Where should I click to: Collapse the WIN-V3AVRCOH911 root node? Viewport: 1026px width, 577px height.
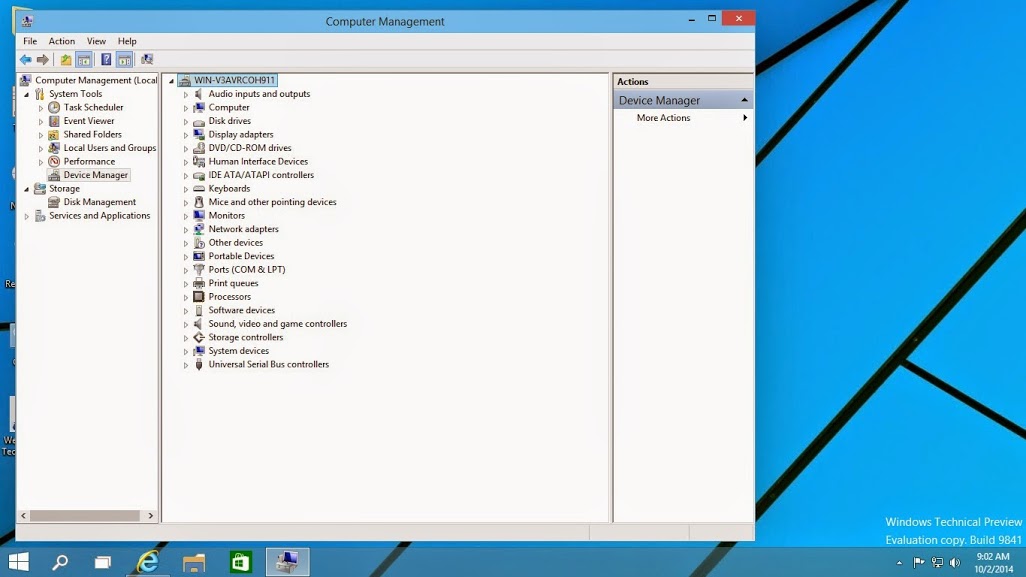tap(171, 81)
